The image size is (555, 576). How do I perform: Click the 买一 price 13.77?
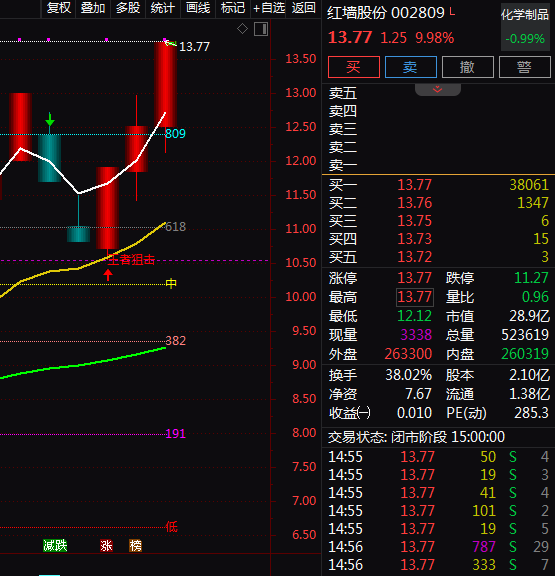point(414,185)
